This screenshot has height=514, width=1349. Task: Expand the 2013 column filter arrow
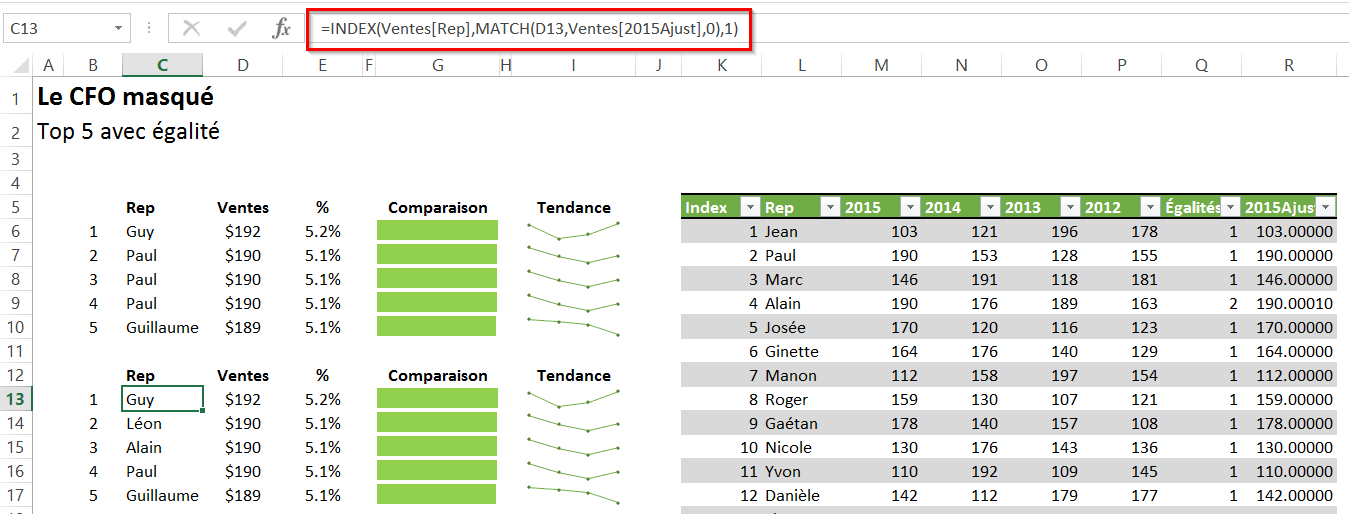coord(1069,208)
